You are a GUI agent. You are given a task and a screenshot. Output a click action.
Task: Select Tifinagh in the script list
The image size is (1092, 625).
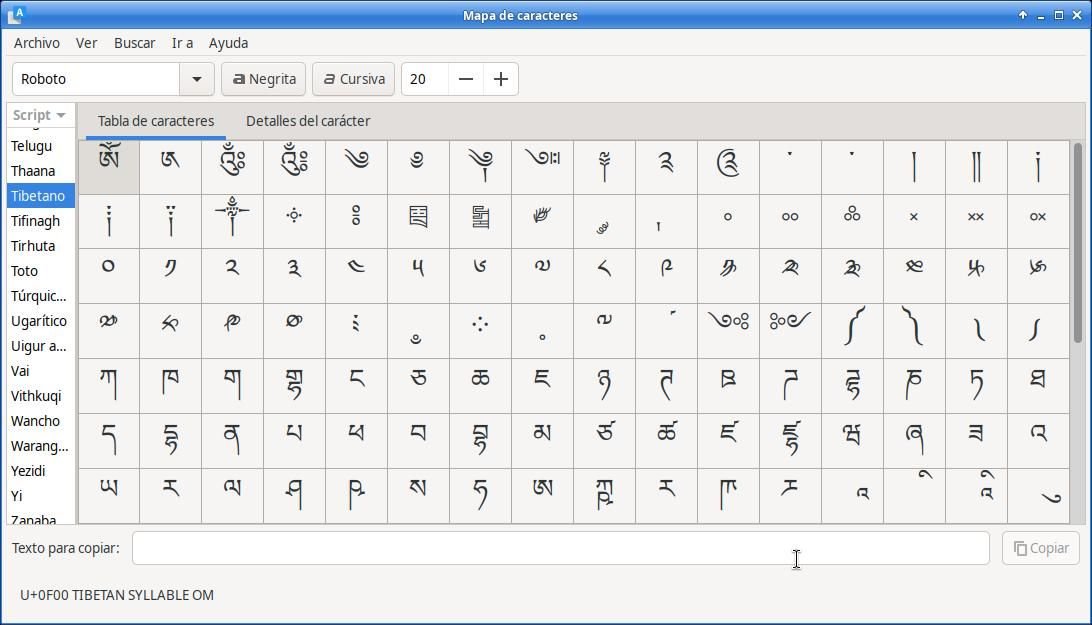(x=36, y=221)
